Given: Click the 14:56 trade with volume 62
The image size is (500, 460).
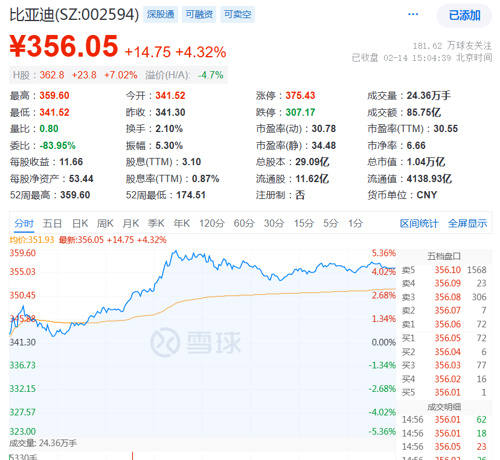Looking at the screenshot, I should 444,420.
